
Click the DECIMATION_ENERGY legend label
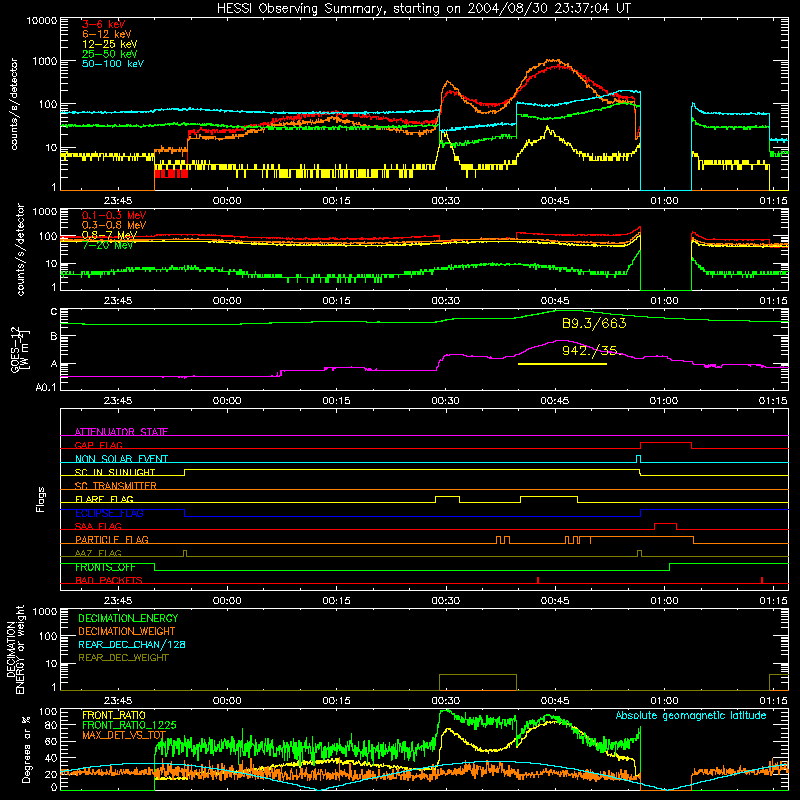click(128, 618)
